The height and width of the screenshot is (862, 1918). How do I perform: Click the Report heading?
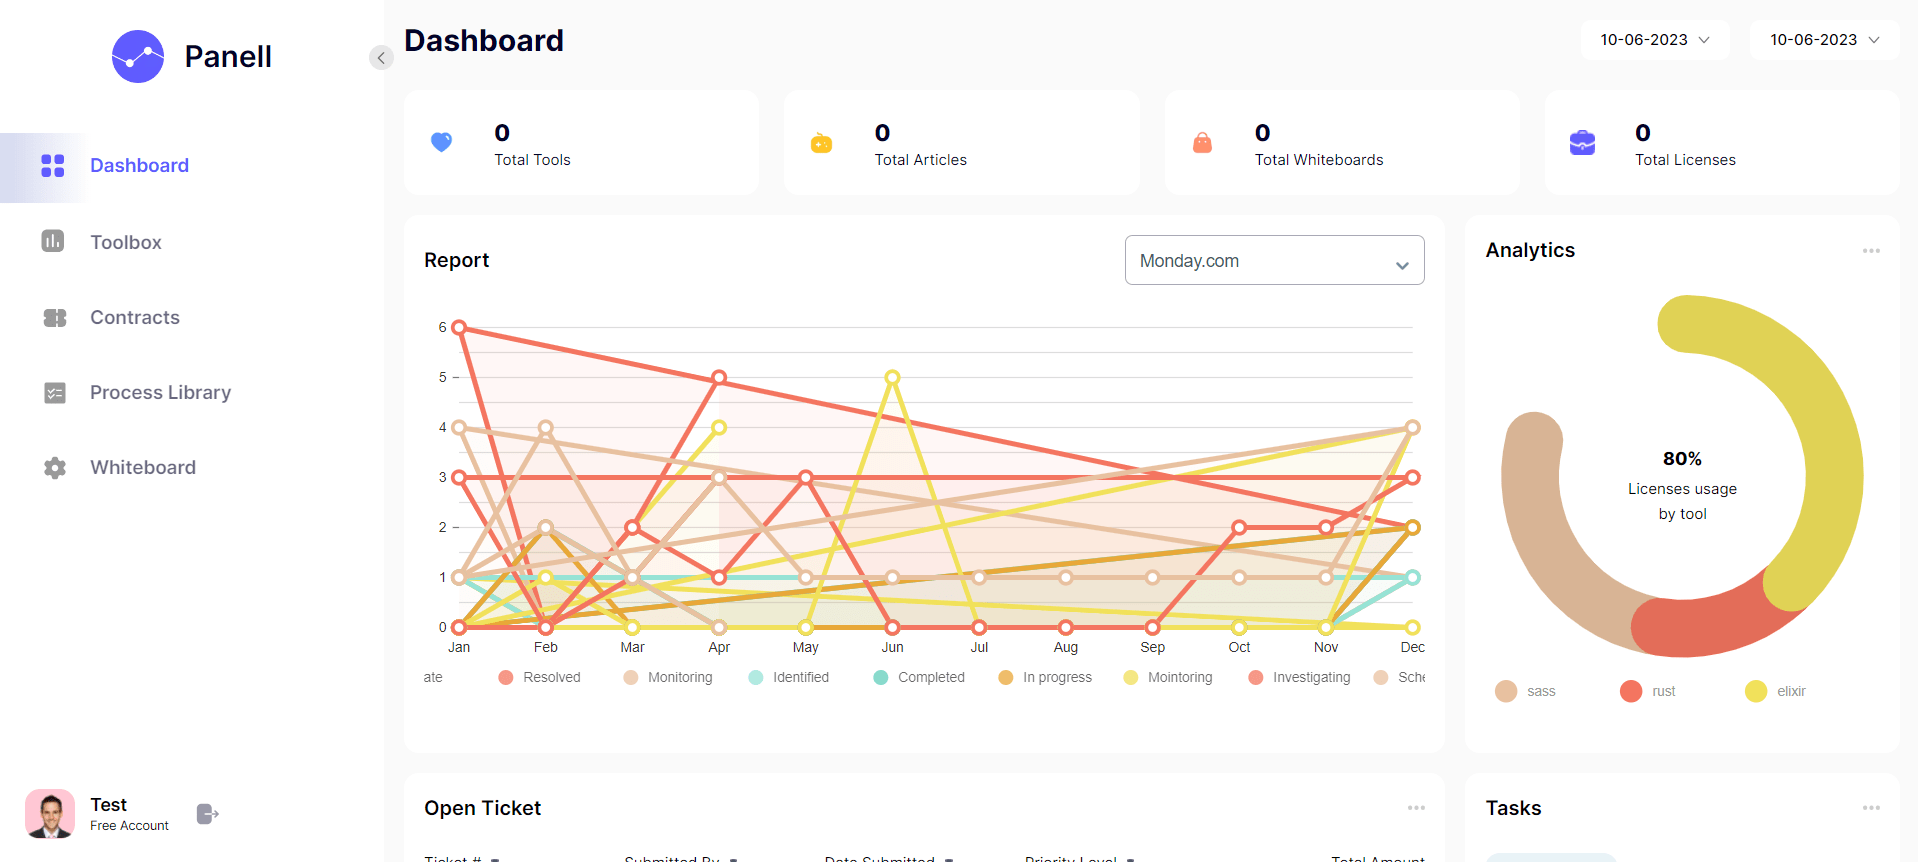[x=456, y=260]
